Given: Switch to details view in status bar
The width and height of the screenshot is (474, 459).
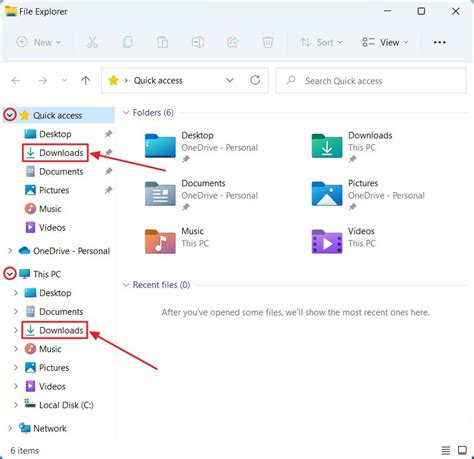Looking at the screenshot, I should pos(446,450).
